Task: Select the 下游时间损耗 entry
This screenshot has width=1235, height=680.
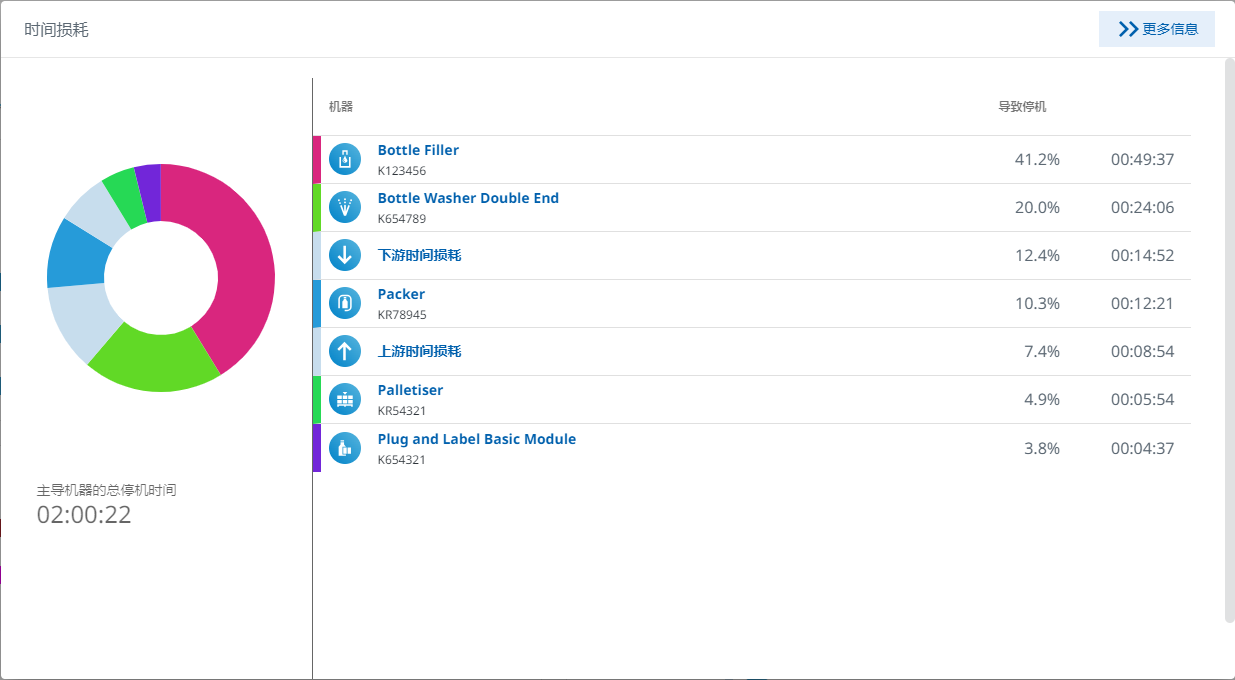Action: [419, 255]
